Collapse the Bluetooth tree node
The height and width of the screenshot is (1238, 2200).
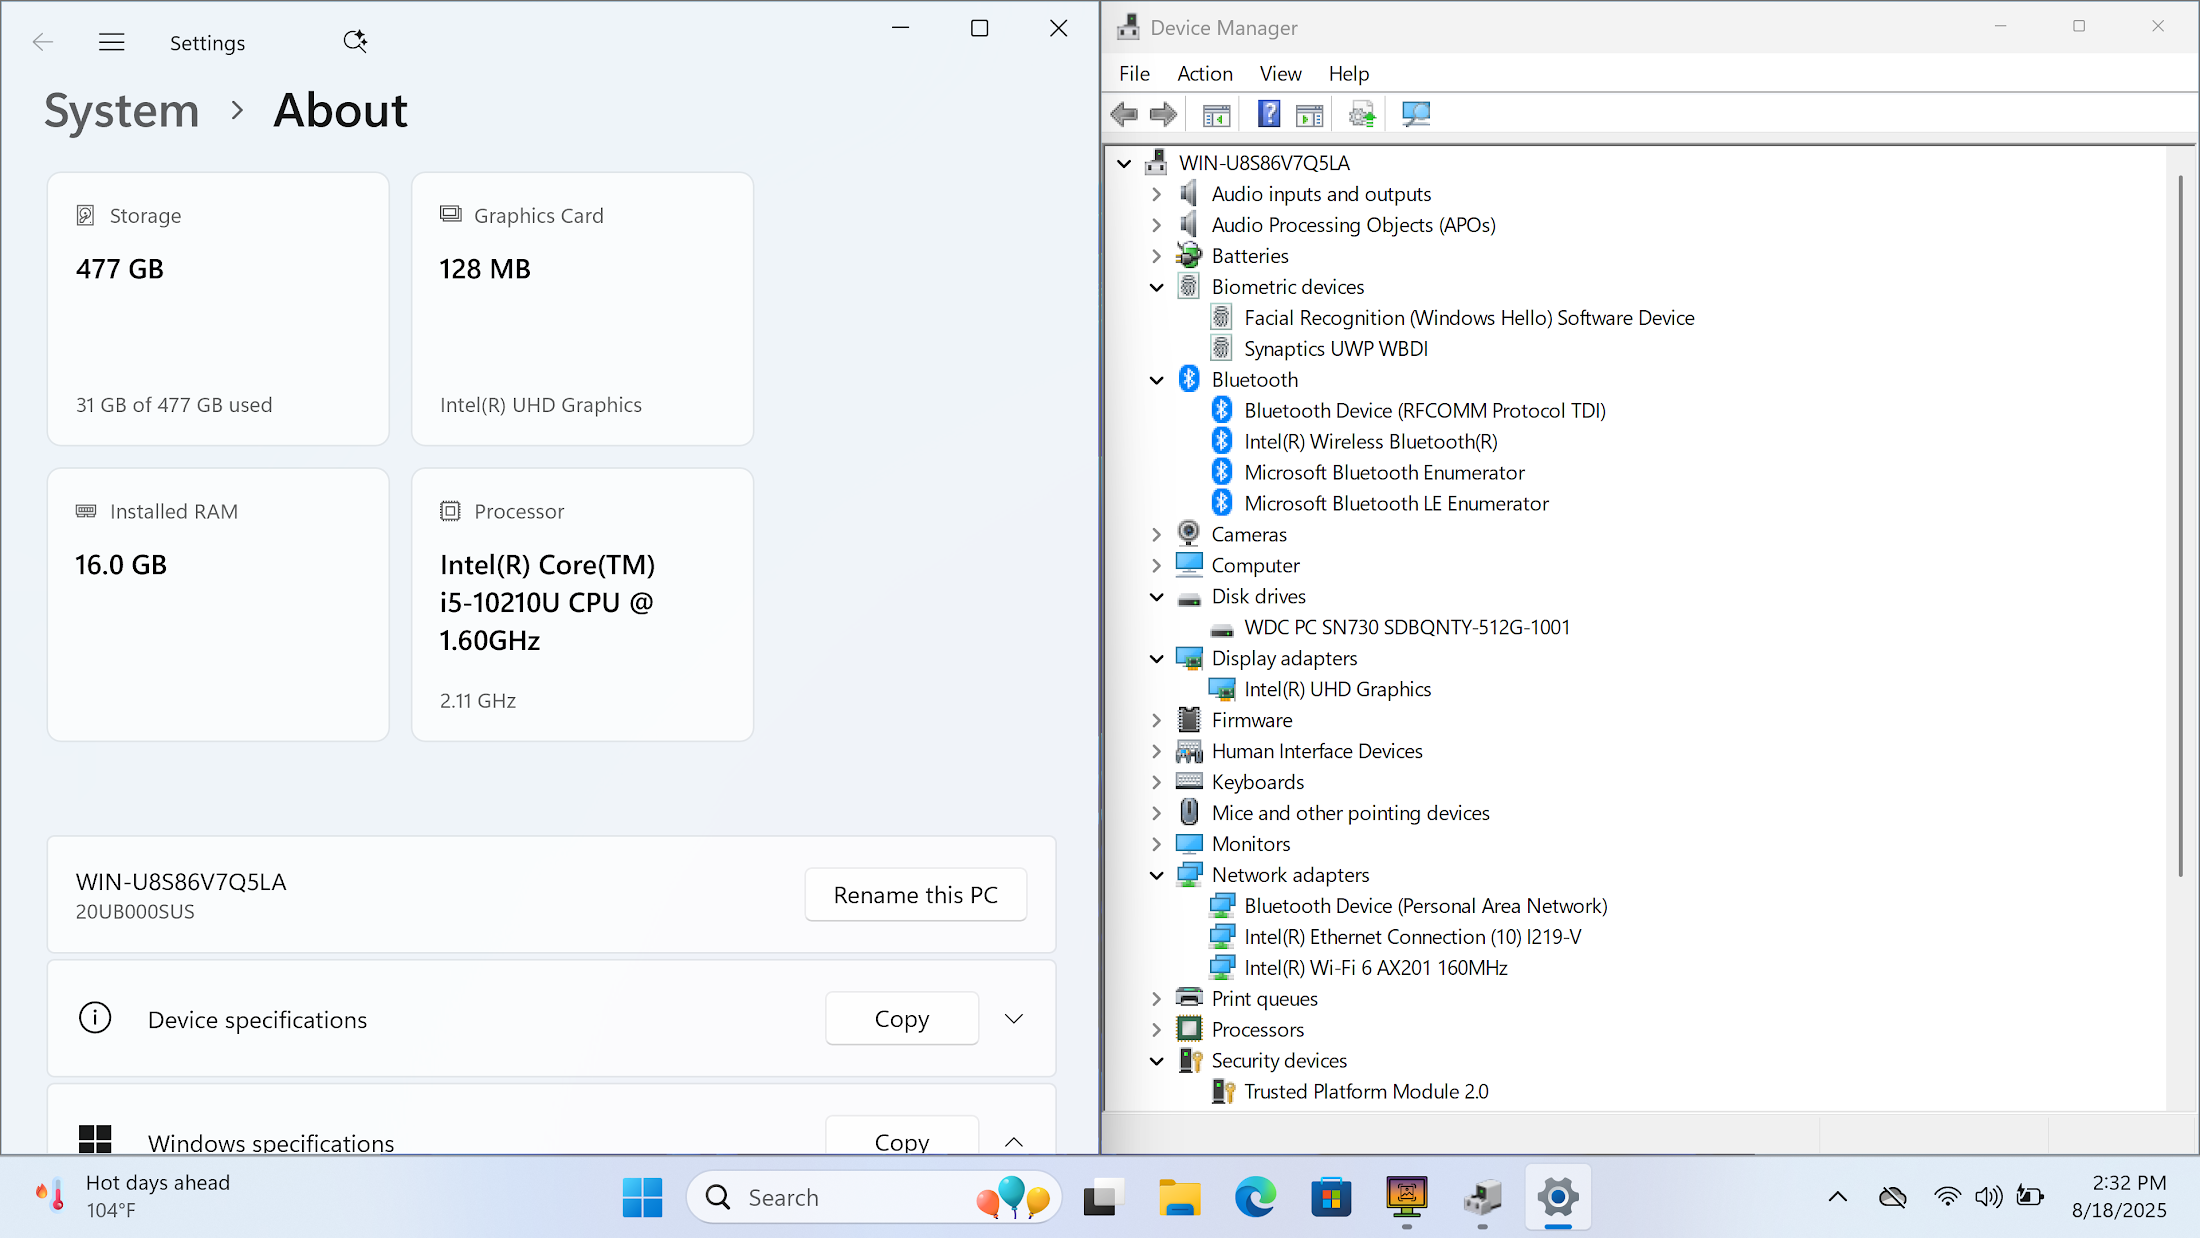[x=1157, y=380]
